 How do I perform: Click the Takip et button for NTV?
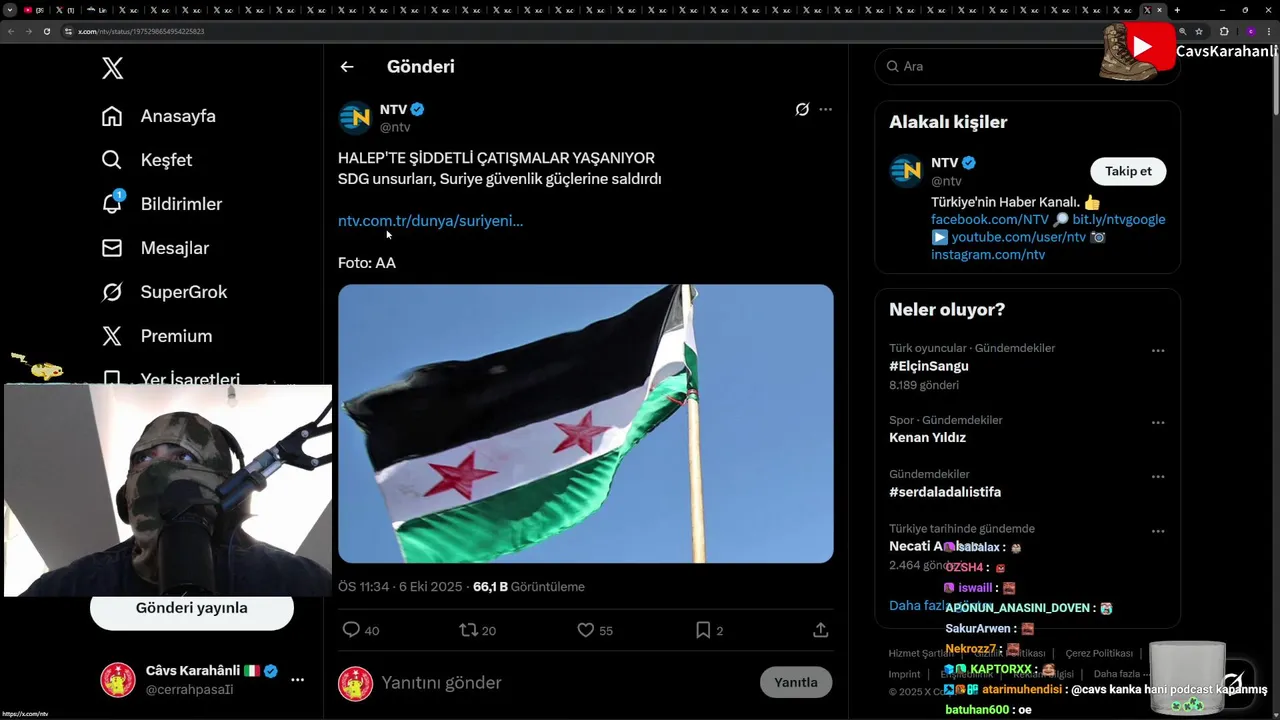1128,171
